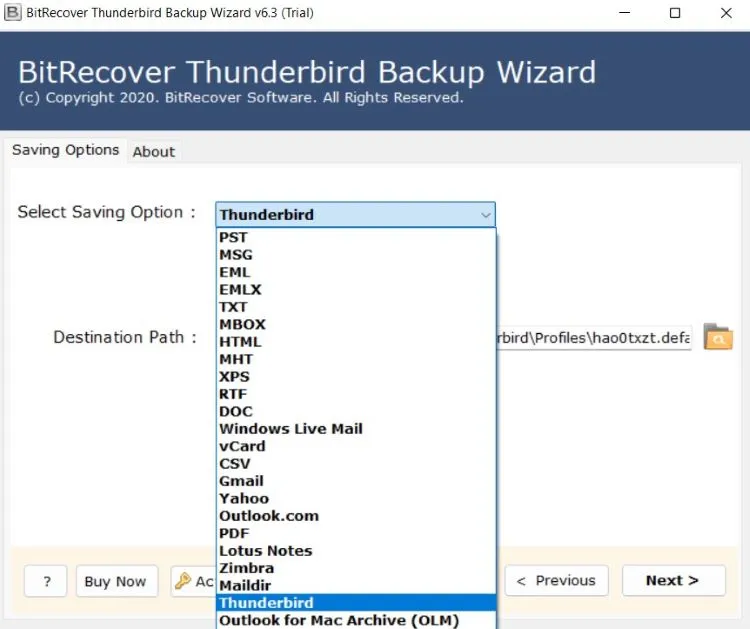Close the Backup Wizard window
The width and height of the screenshot is (750, 629).
click(x=726, y=13)
